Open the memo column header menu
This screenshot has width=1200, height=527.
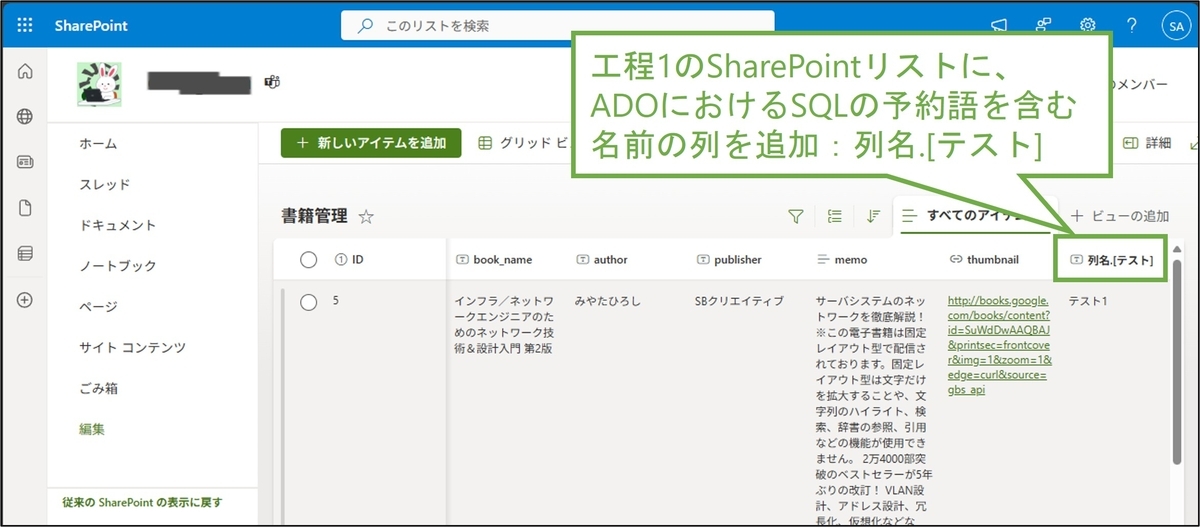(x=843, y=260)
